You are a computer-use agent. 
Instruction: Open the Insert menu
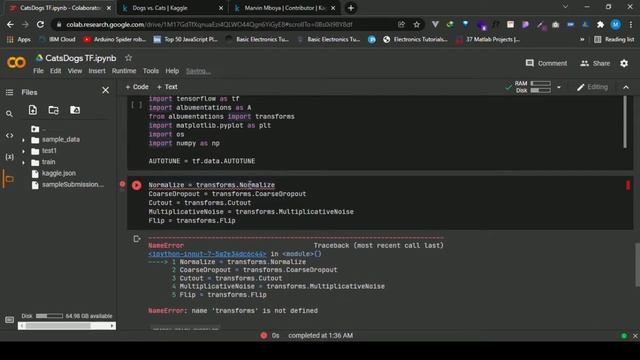97,71
